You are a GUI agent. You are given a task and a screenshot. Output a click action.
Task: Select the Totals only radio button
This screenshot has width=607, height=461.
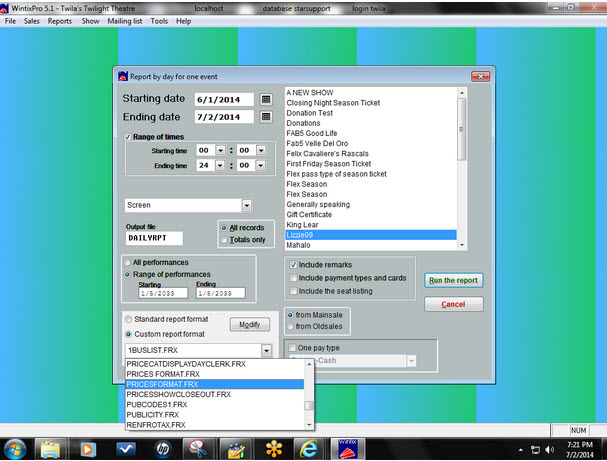tap(223, 240)
